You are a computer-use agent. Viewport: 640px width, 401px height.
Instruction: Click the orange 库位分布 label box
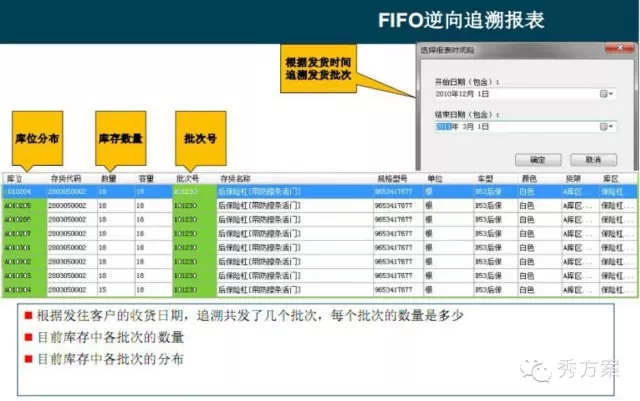[42, 139]
